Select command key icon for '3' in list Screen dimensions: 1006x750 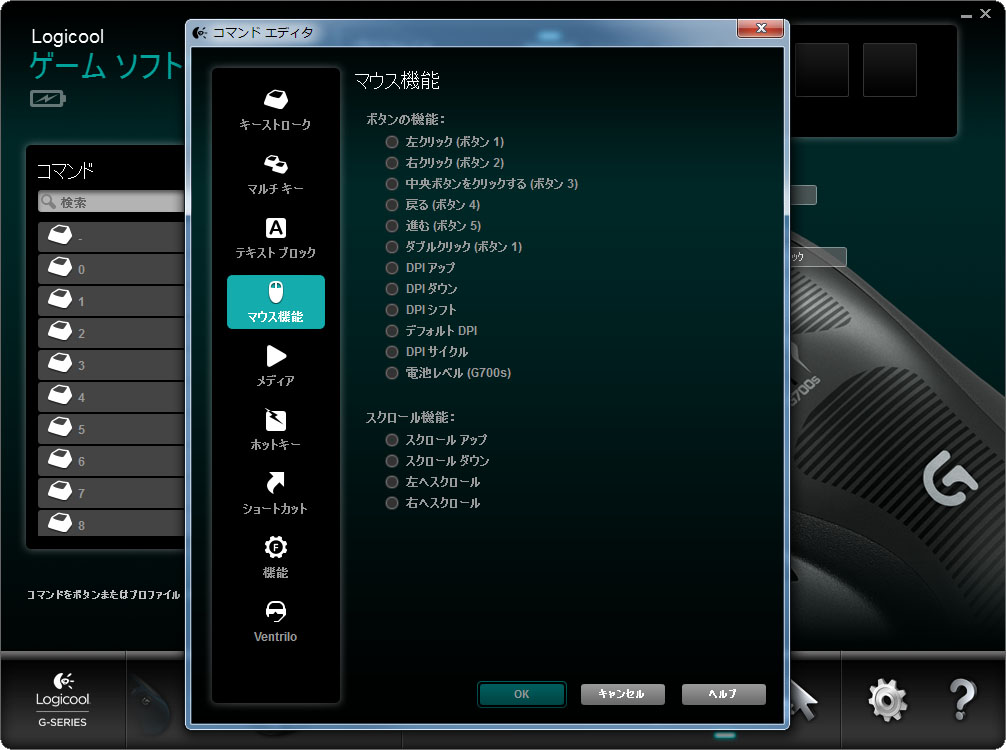[x=60, y=362]
